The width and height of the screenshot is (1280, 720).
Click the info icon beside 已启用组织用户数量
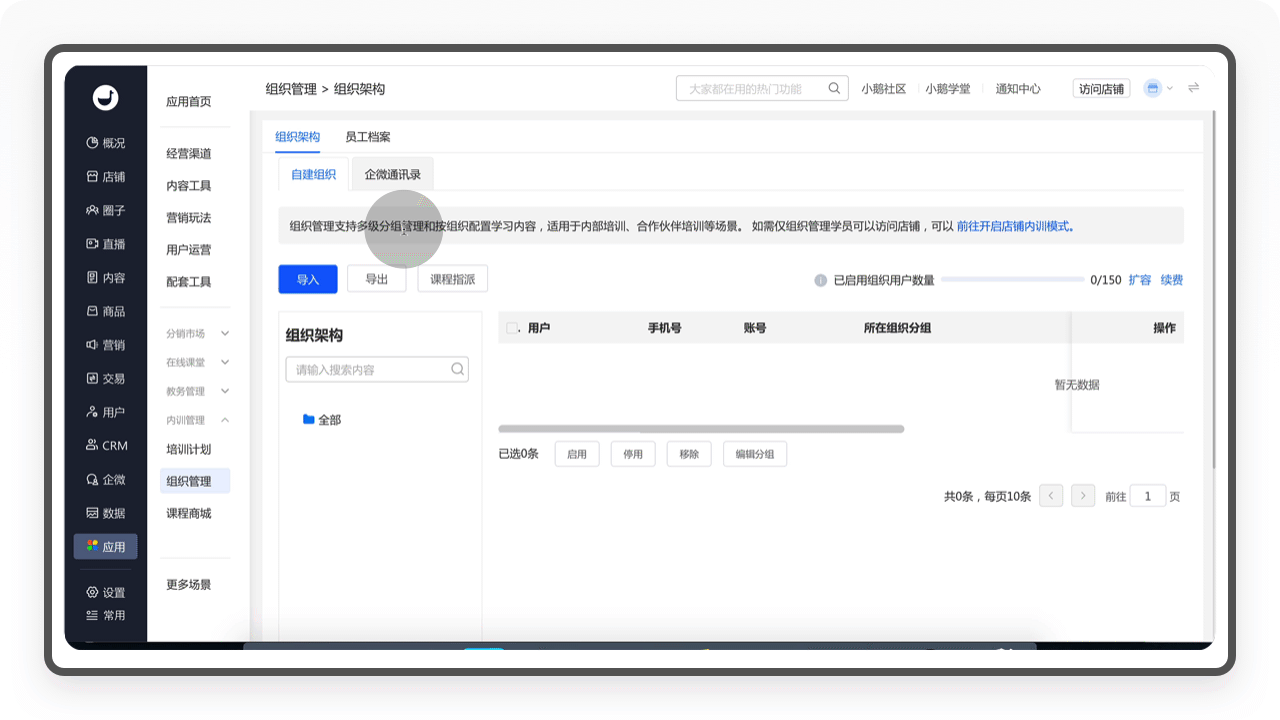pyautogui.click(x=821, y=281)
